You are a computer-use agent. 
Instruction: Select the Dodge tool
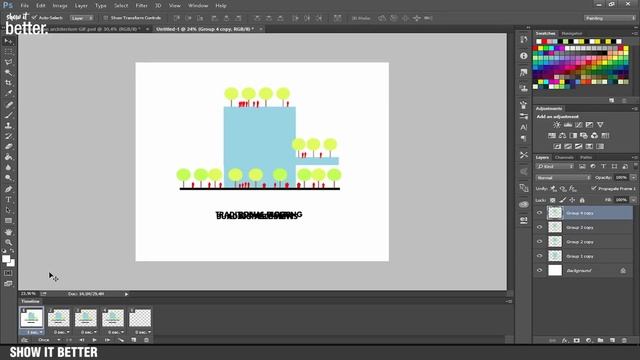[x=8, y=178]
